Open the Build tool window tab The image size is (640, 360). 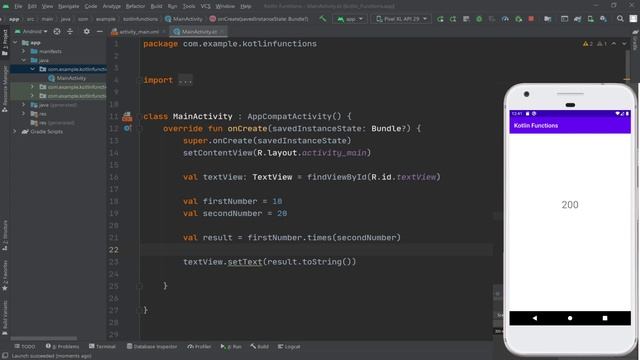click(x=260, y=347)
